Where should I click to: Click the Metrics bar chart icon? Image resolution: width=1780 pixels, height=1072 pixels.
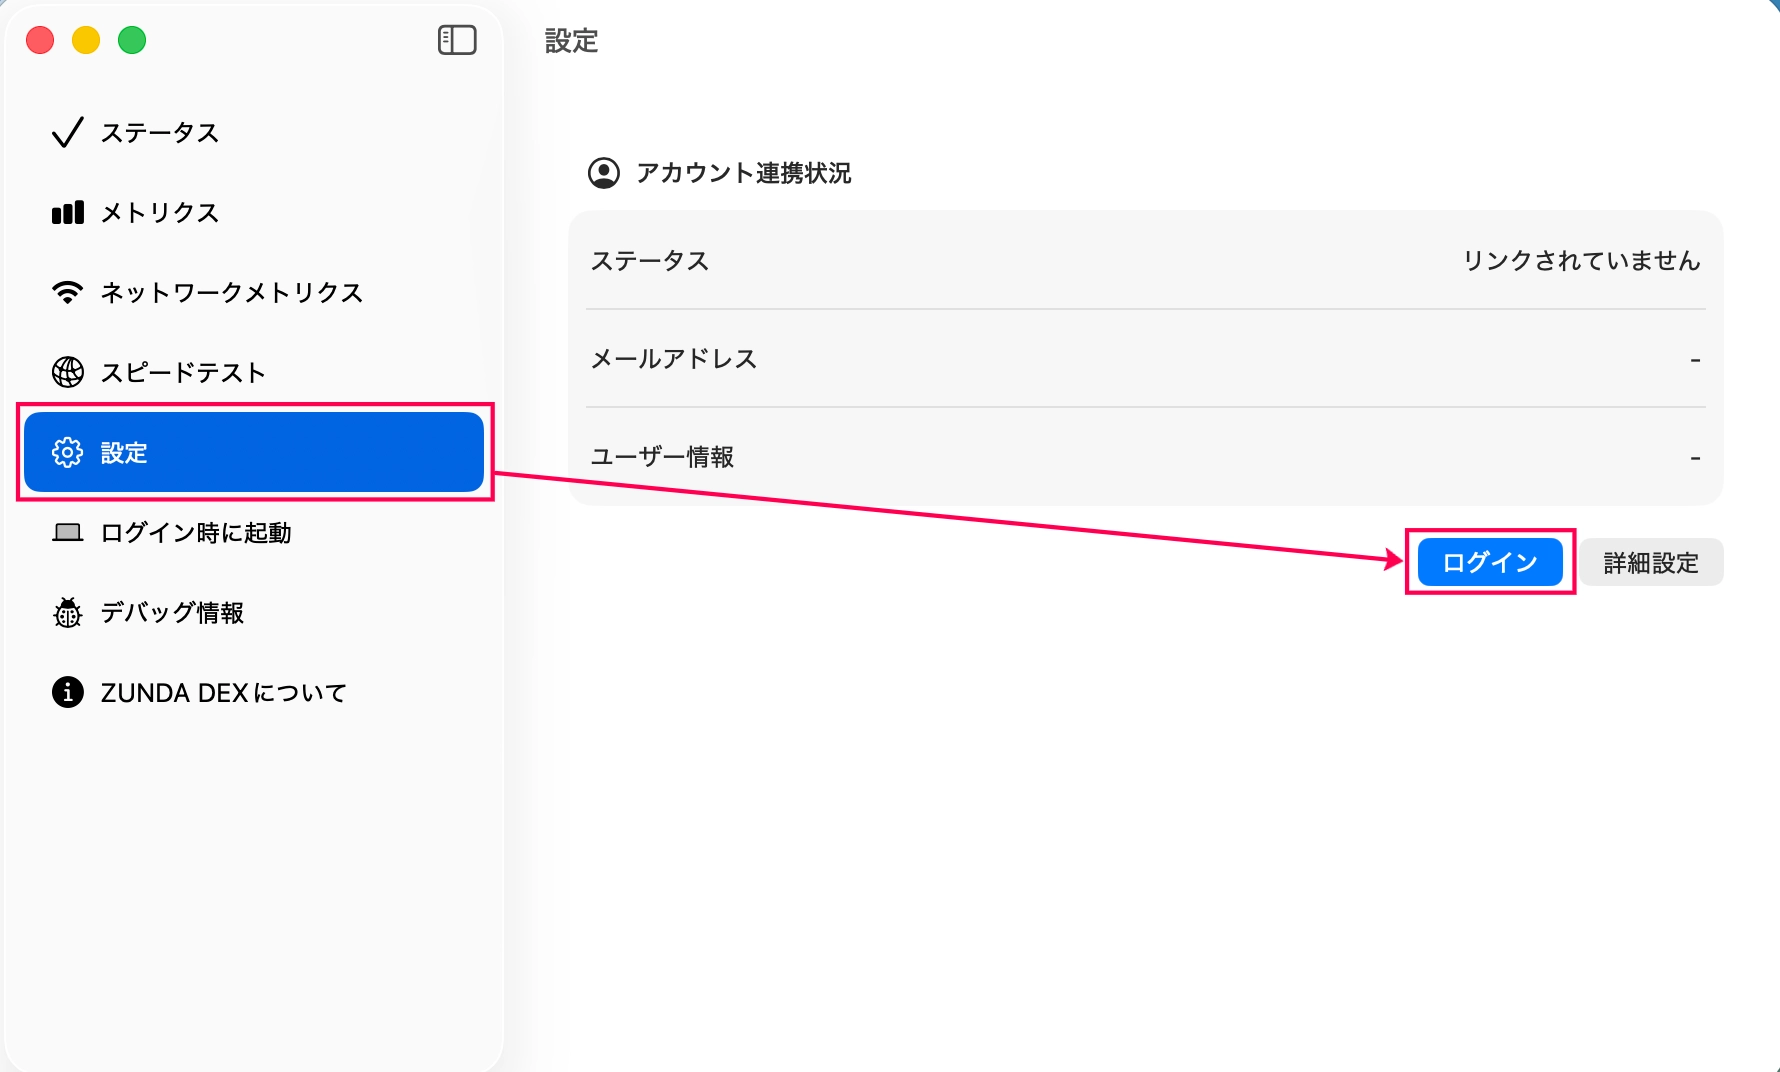67,212
